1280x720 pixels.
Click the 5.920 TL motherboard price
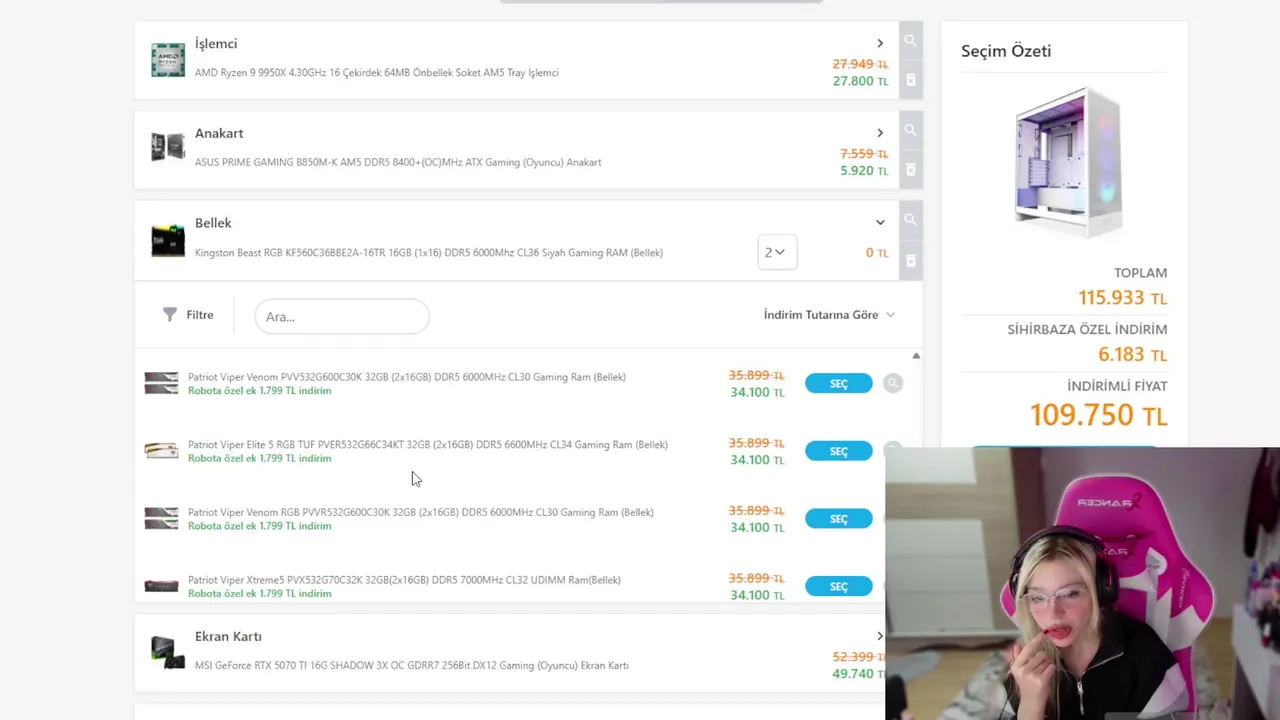click(x=864, y=171)
